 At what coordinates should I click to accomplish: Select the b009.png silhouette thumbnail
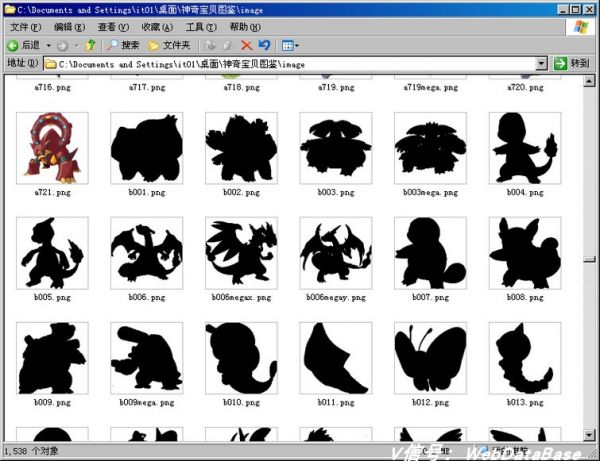(x=52, y=358)
